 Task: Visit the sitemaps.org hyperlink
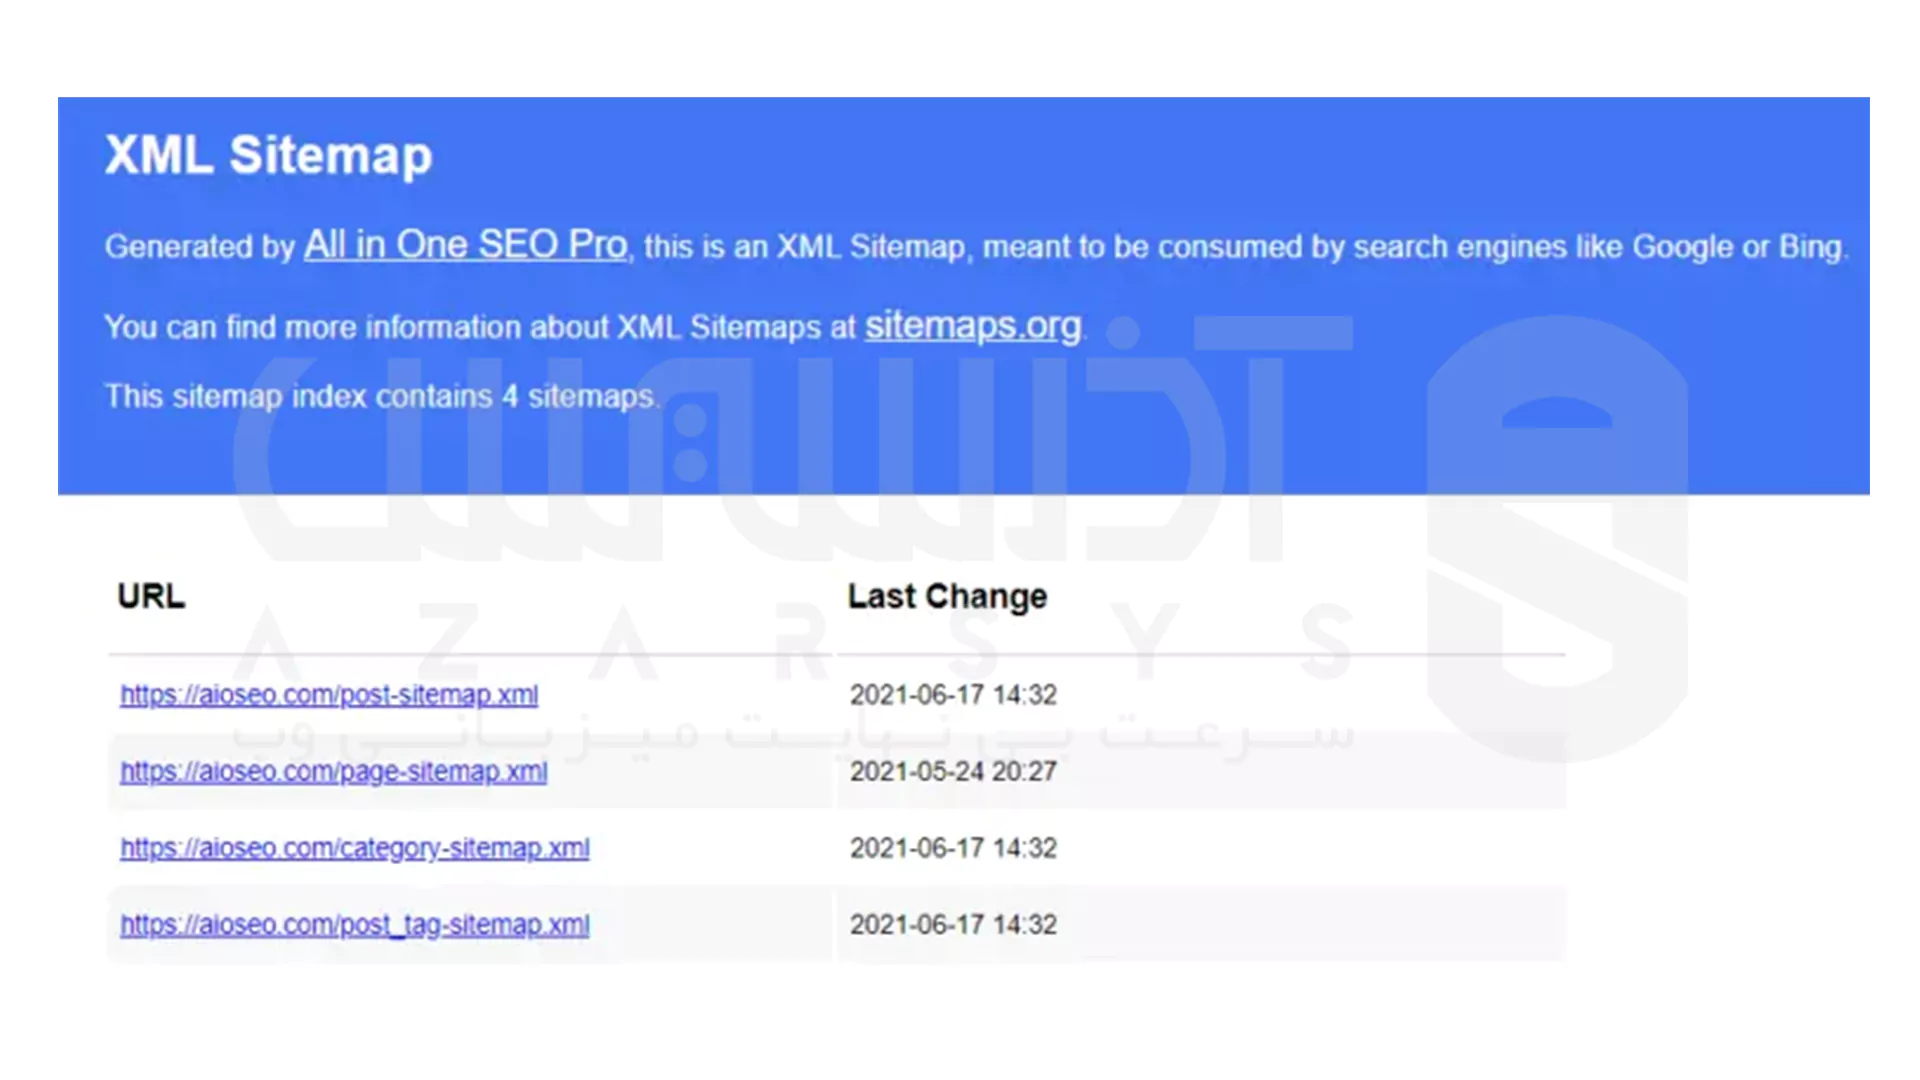(x=971, y=326)
